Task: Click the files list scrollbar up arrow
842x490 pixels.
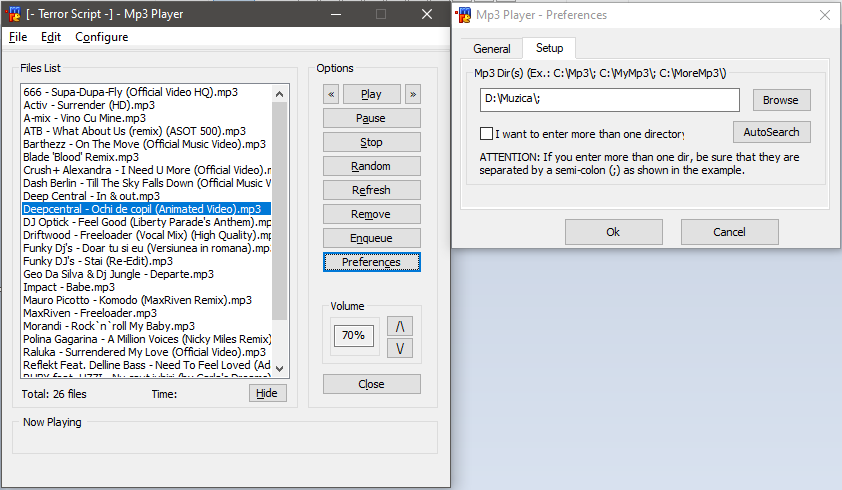Action: [x=279, y=94]
